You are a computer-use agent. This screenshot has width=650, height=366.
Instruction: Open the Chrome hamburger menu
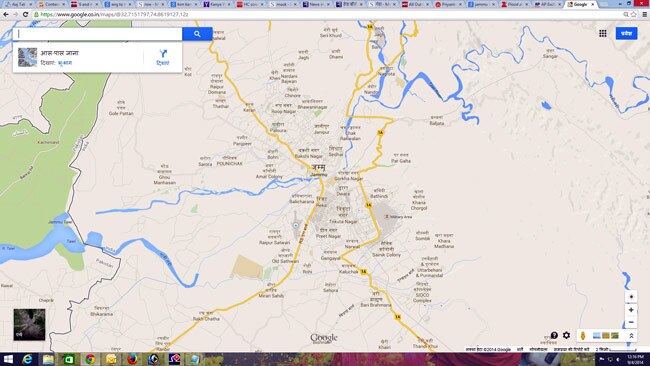pyautogui.click(x=645, y=14)
